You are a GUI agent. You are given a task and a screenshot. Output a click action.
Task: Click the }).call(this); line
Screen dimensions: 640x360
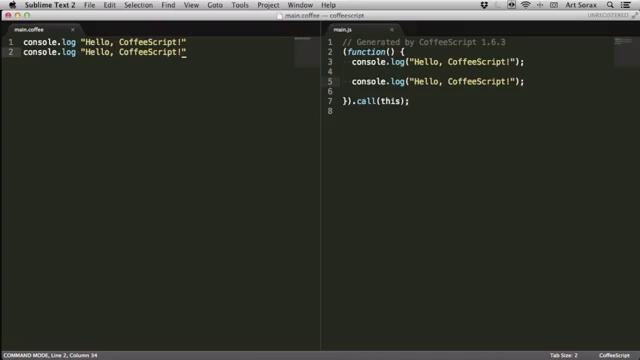pos(376,101)
